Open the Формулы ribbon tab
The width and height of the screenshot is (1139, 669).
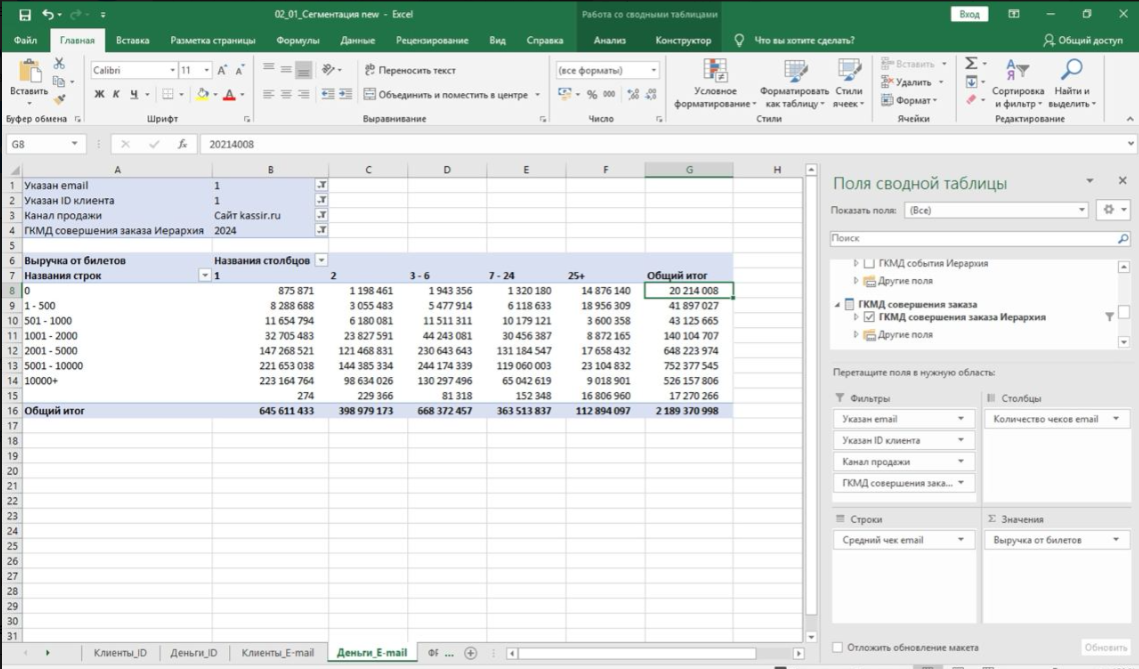[297, 41]
